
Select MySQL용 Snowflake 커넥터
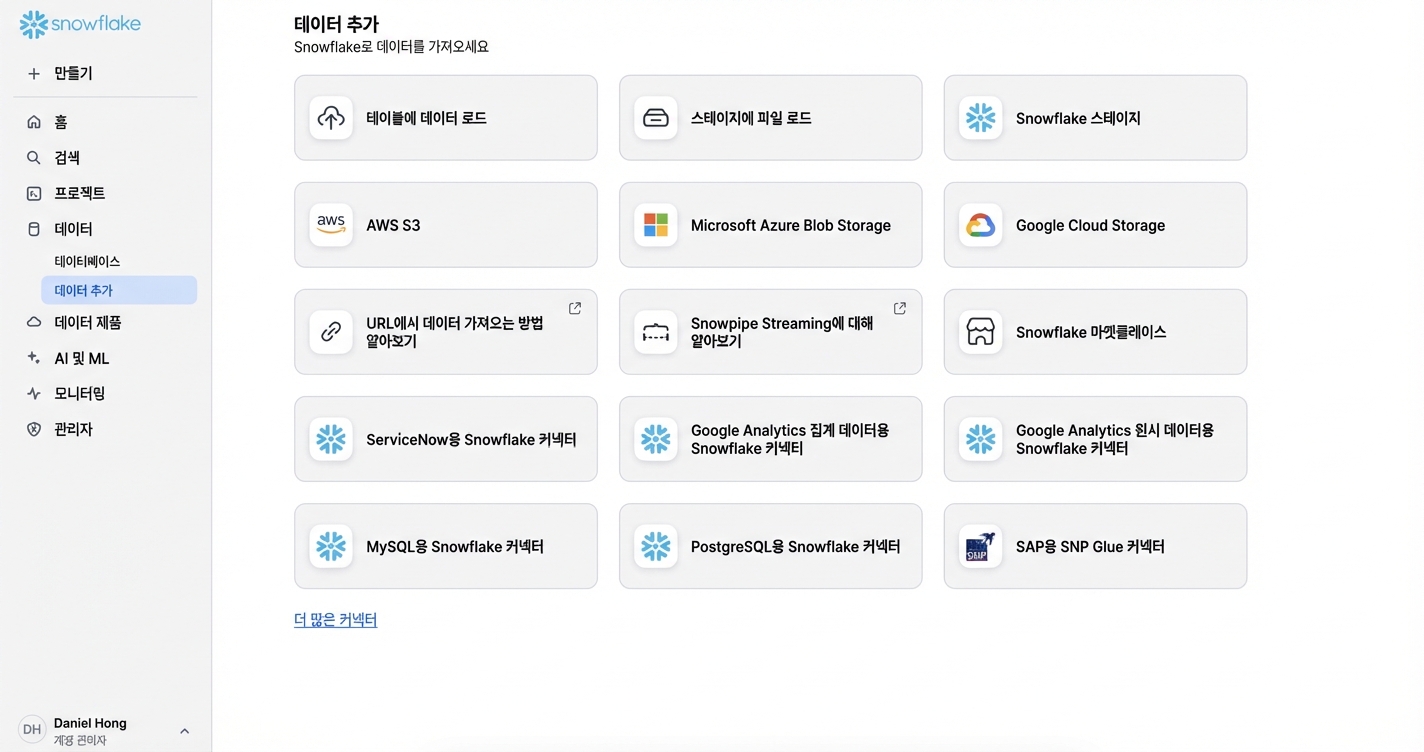pos(446,546)
